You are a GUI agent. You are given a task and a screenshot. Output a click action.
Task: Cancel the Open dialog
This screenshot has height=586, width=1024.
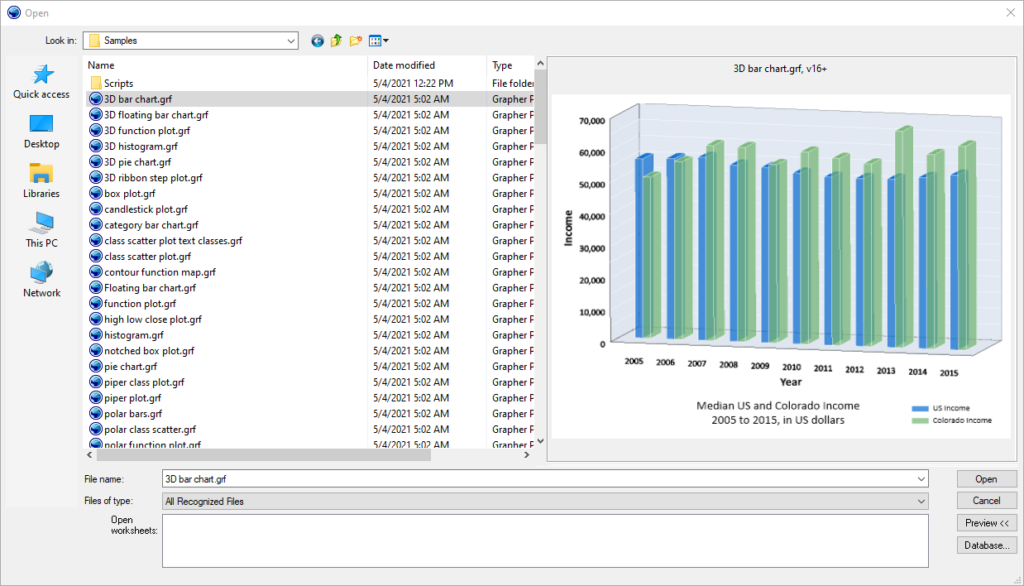click(x=986, y=501)
